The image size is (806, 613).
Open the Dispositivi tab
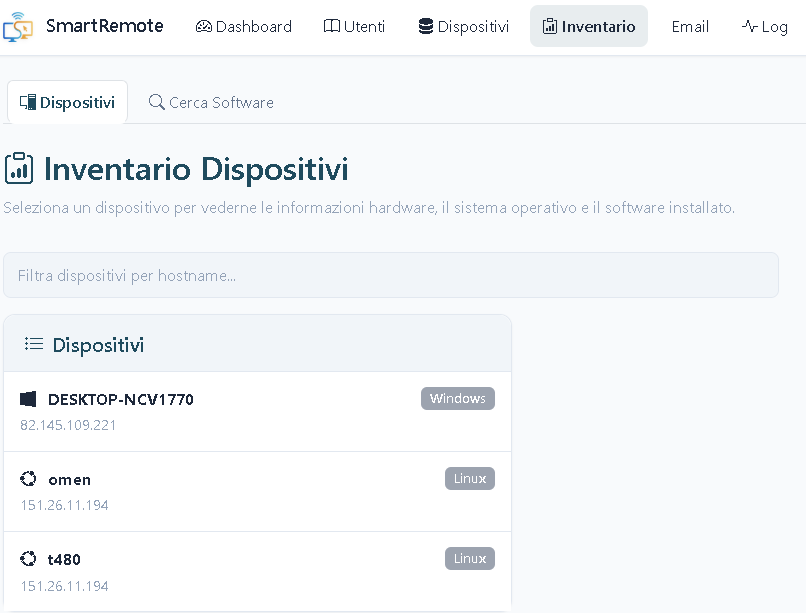(67, 101)
